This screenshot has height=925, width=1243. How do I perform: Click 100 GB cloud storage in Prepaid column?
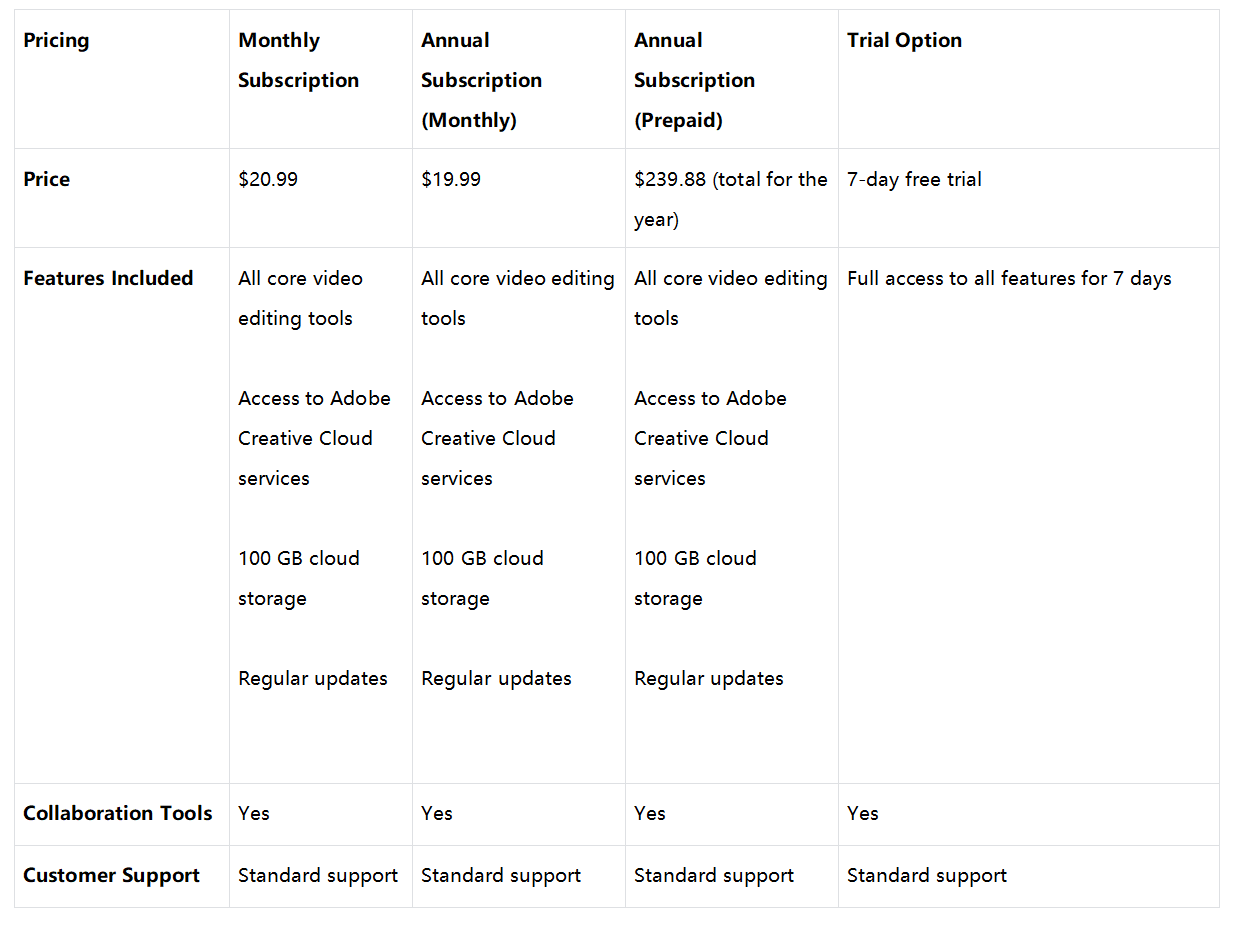695,578
